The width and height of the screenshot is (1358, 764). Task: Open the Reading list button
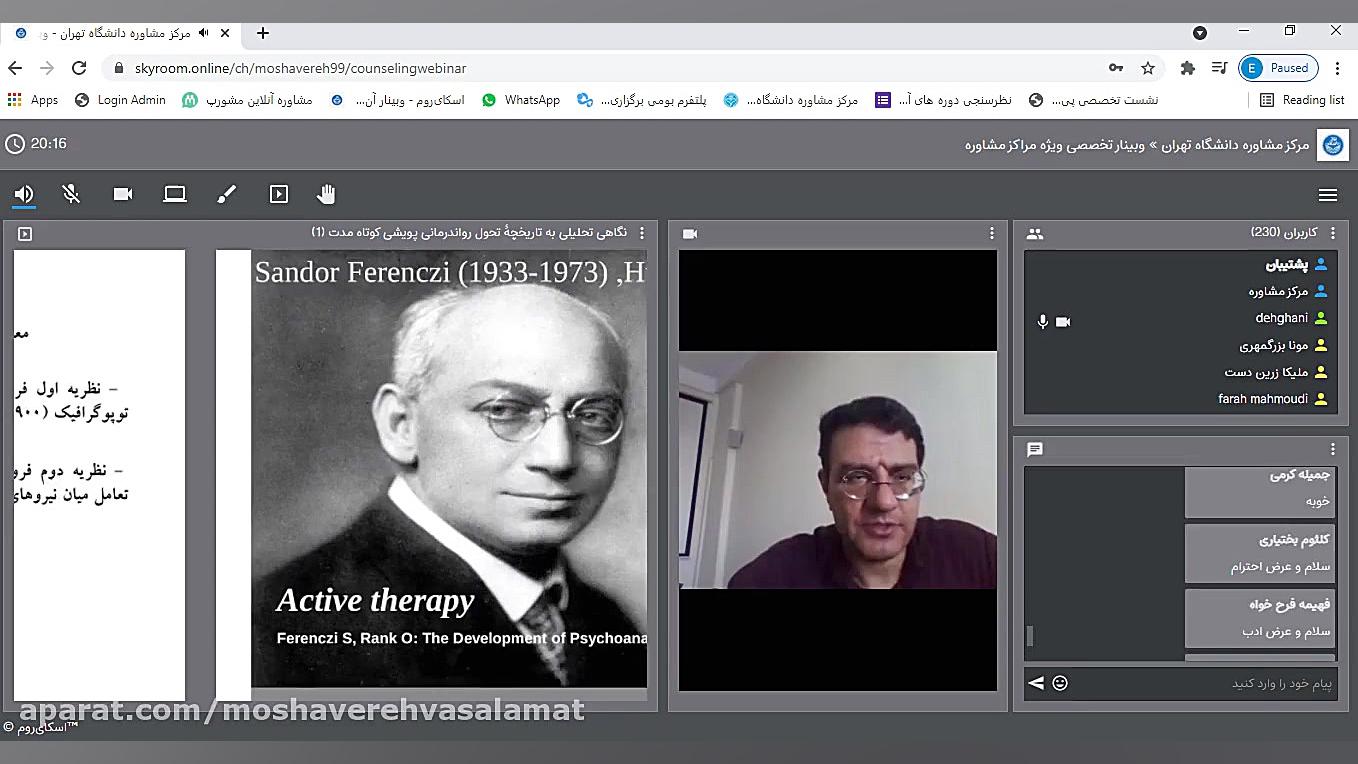[1302, 100]
